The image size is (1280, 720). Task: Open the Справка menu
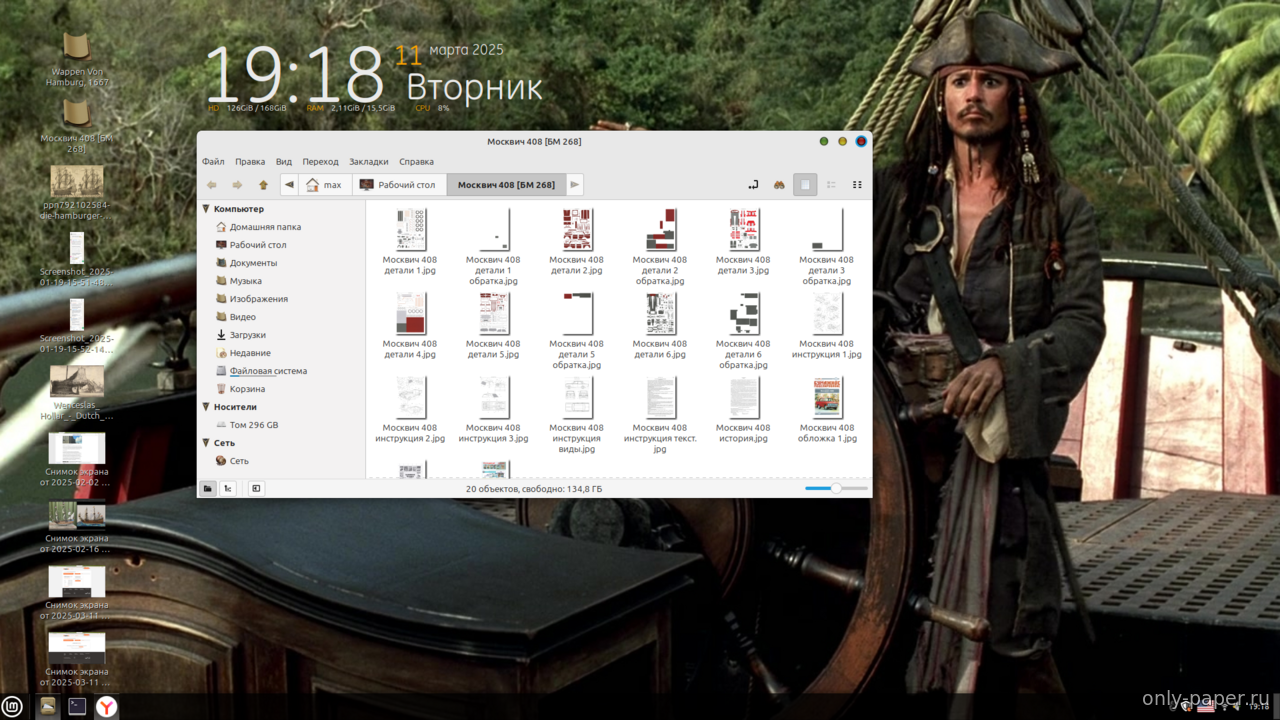coord(416,162)
